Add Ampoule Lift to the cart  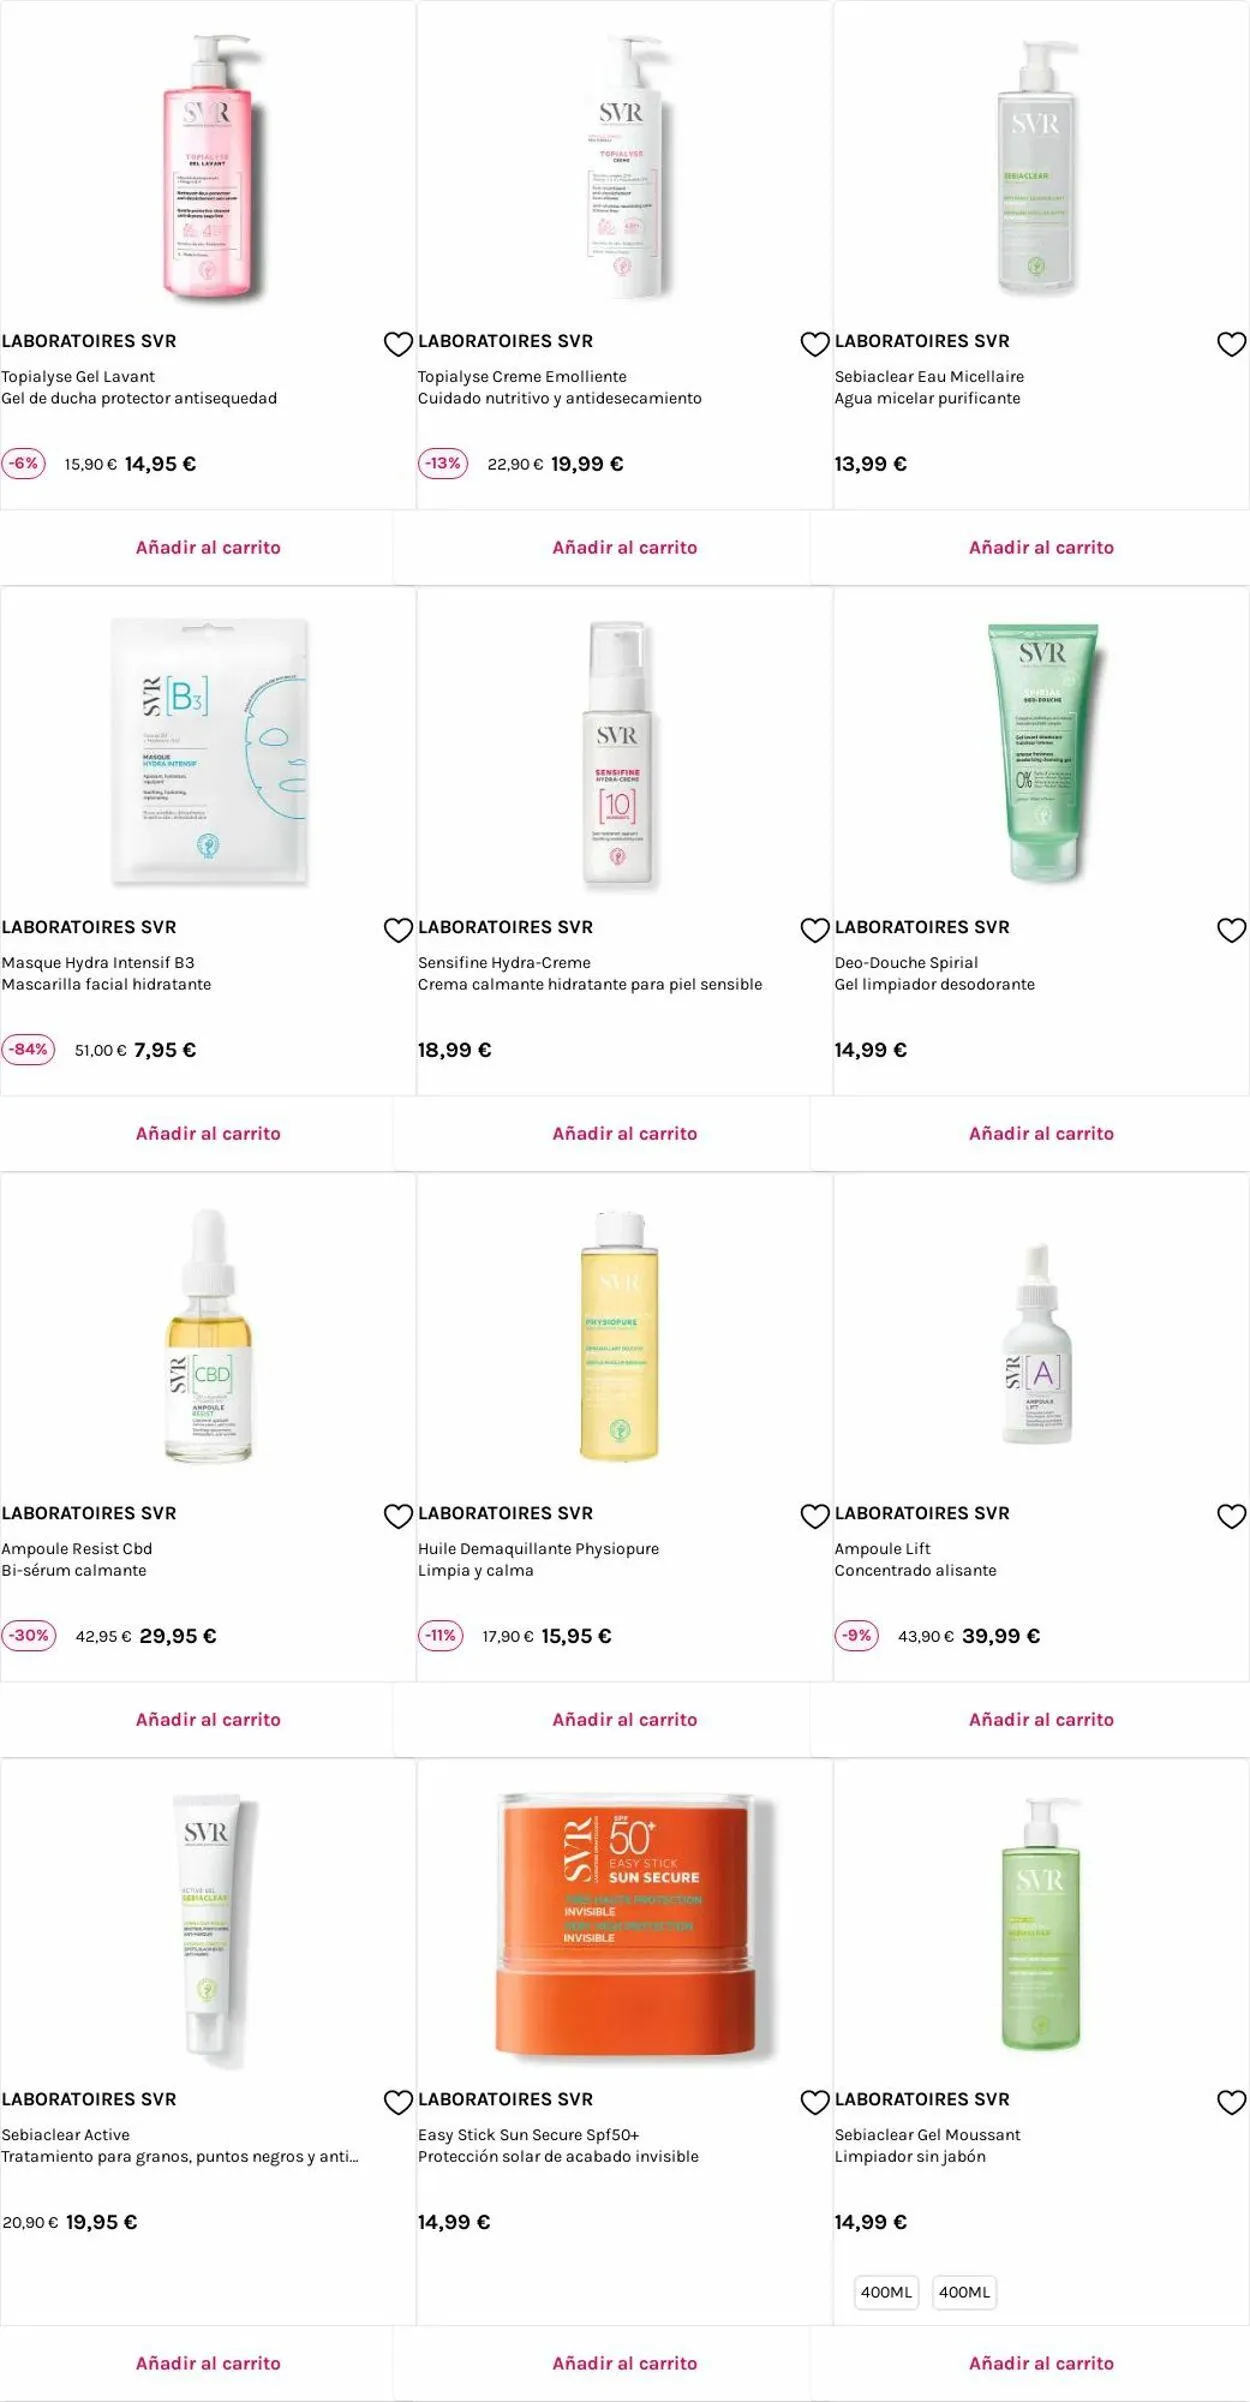pos(1041,1719)
